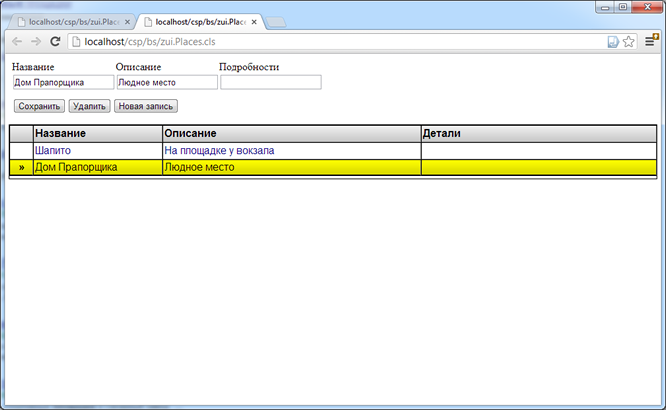This screenshot has width=666, height=410.
Task: Click the Название column header
Action: [x=98, y=133]
